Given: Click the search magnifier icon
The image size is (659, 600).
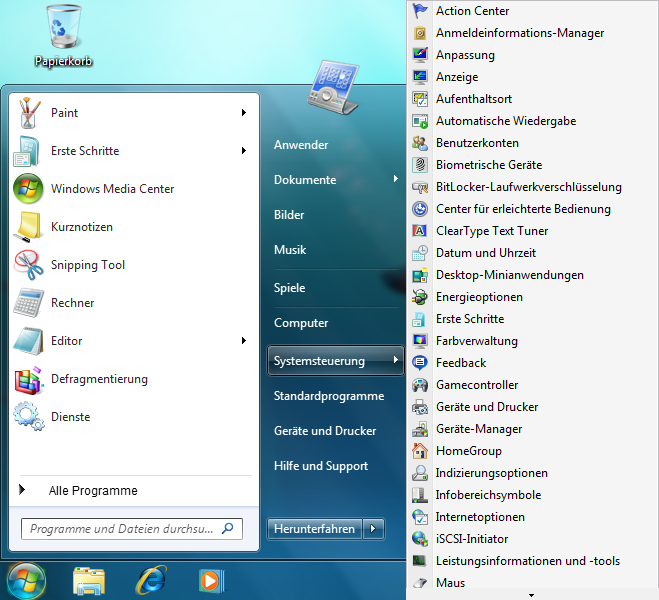Looking at the screenshot, I should (228, 528).
